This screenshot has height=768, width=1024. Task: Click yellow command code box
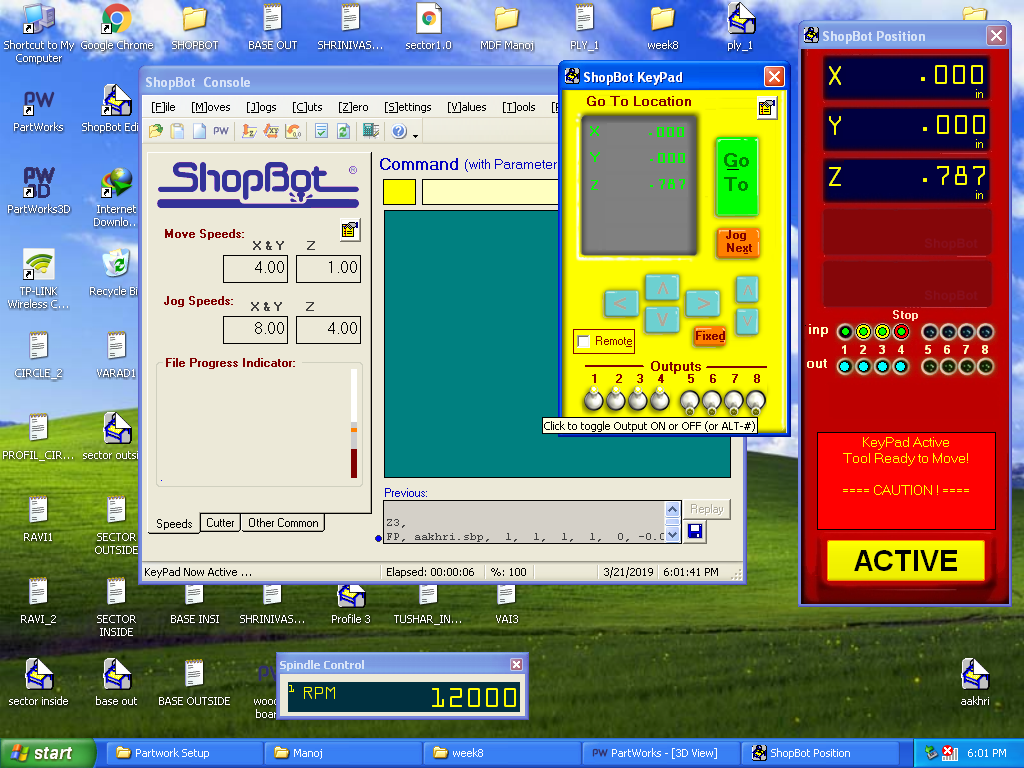tap(399, 192)
